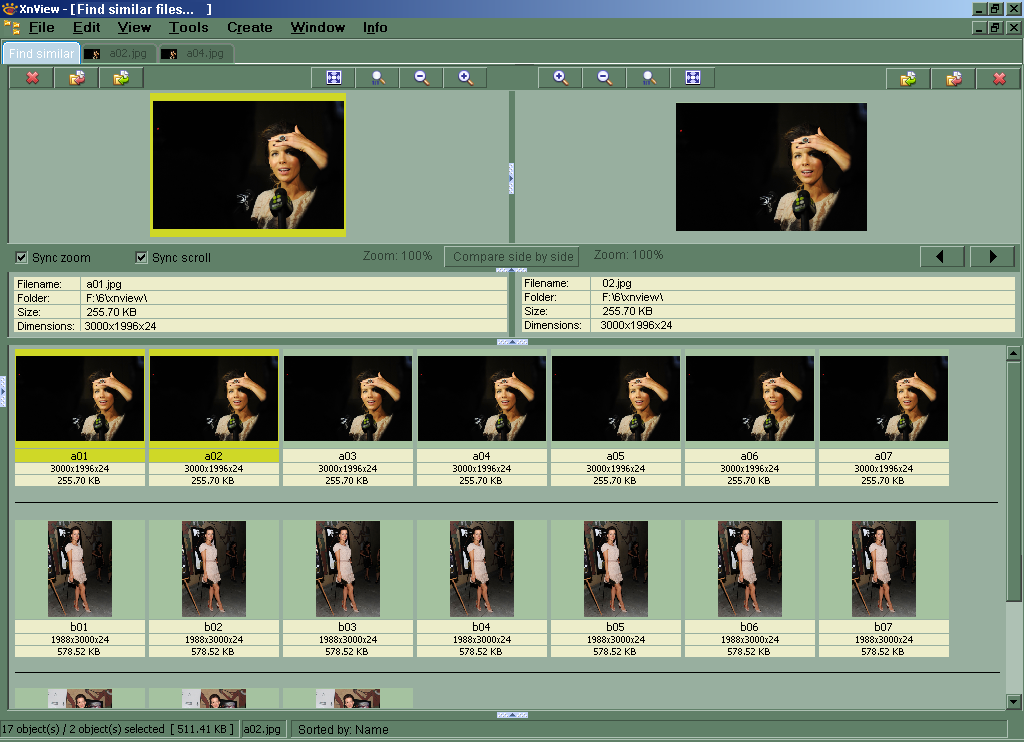
Task: Click Compare side by side button
Action: 512,257
